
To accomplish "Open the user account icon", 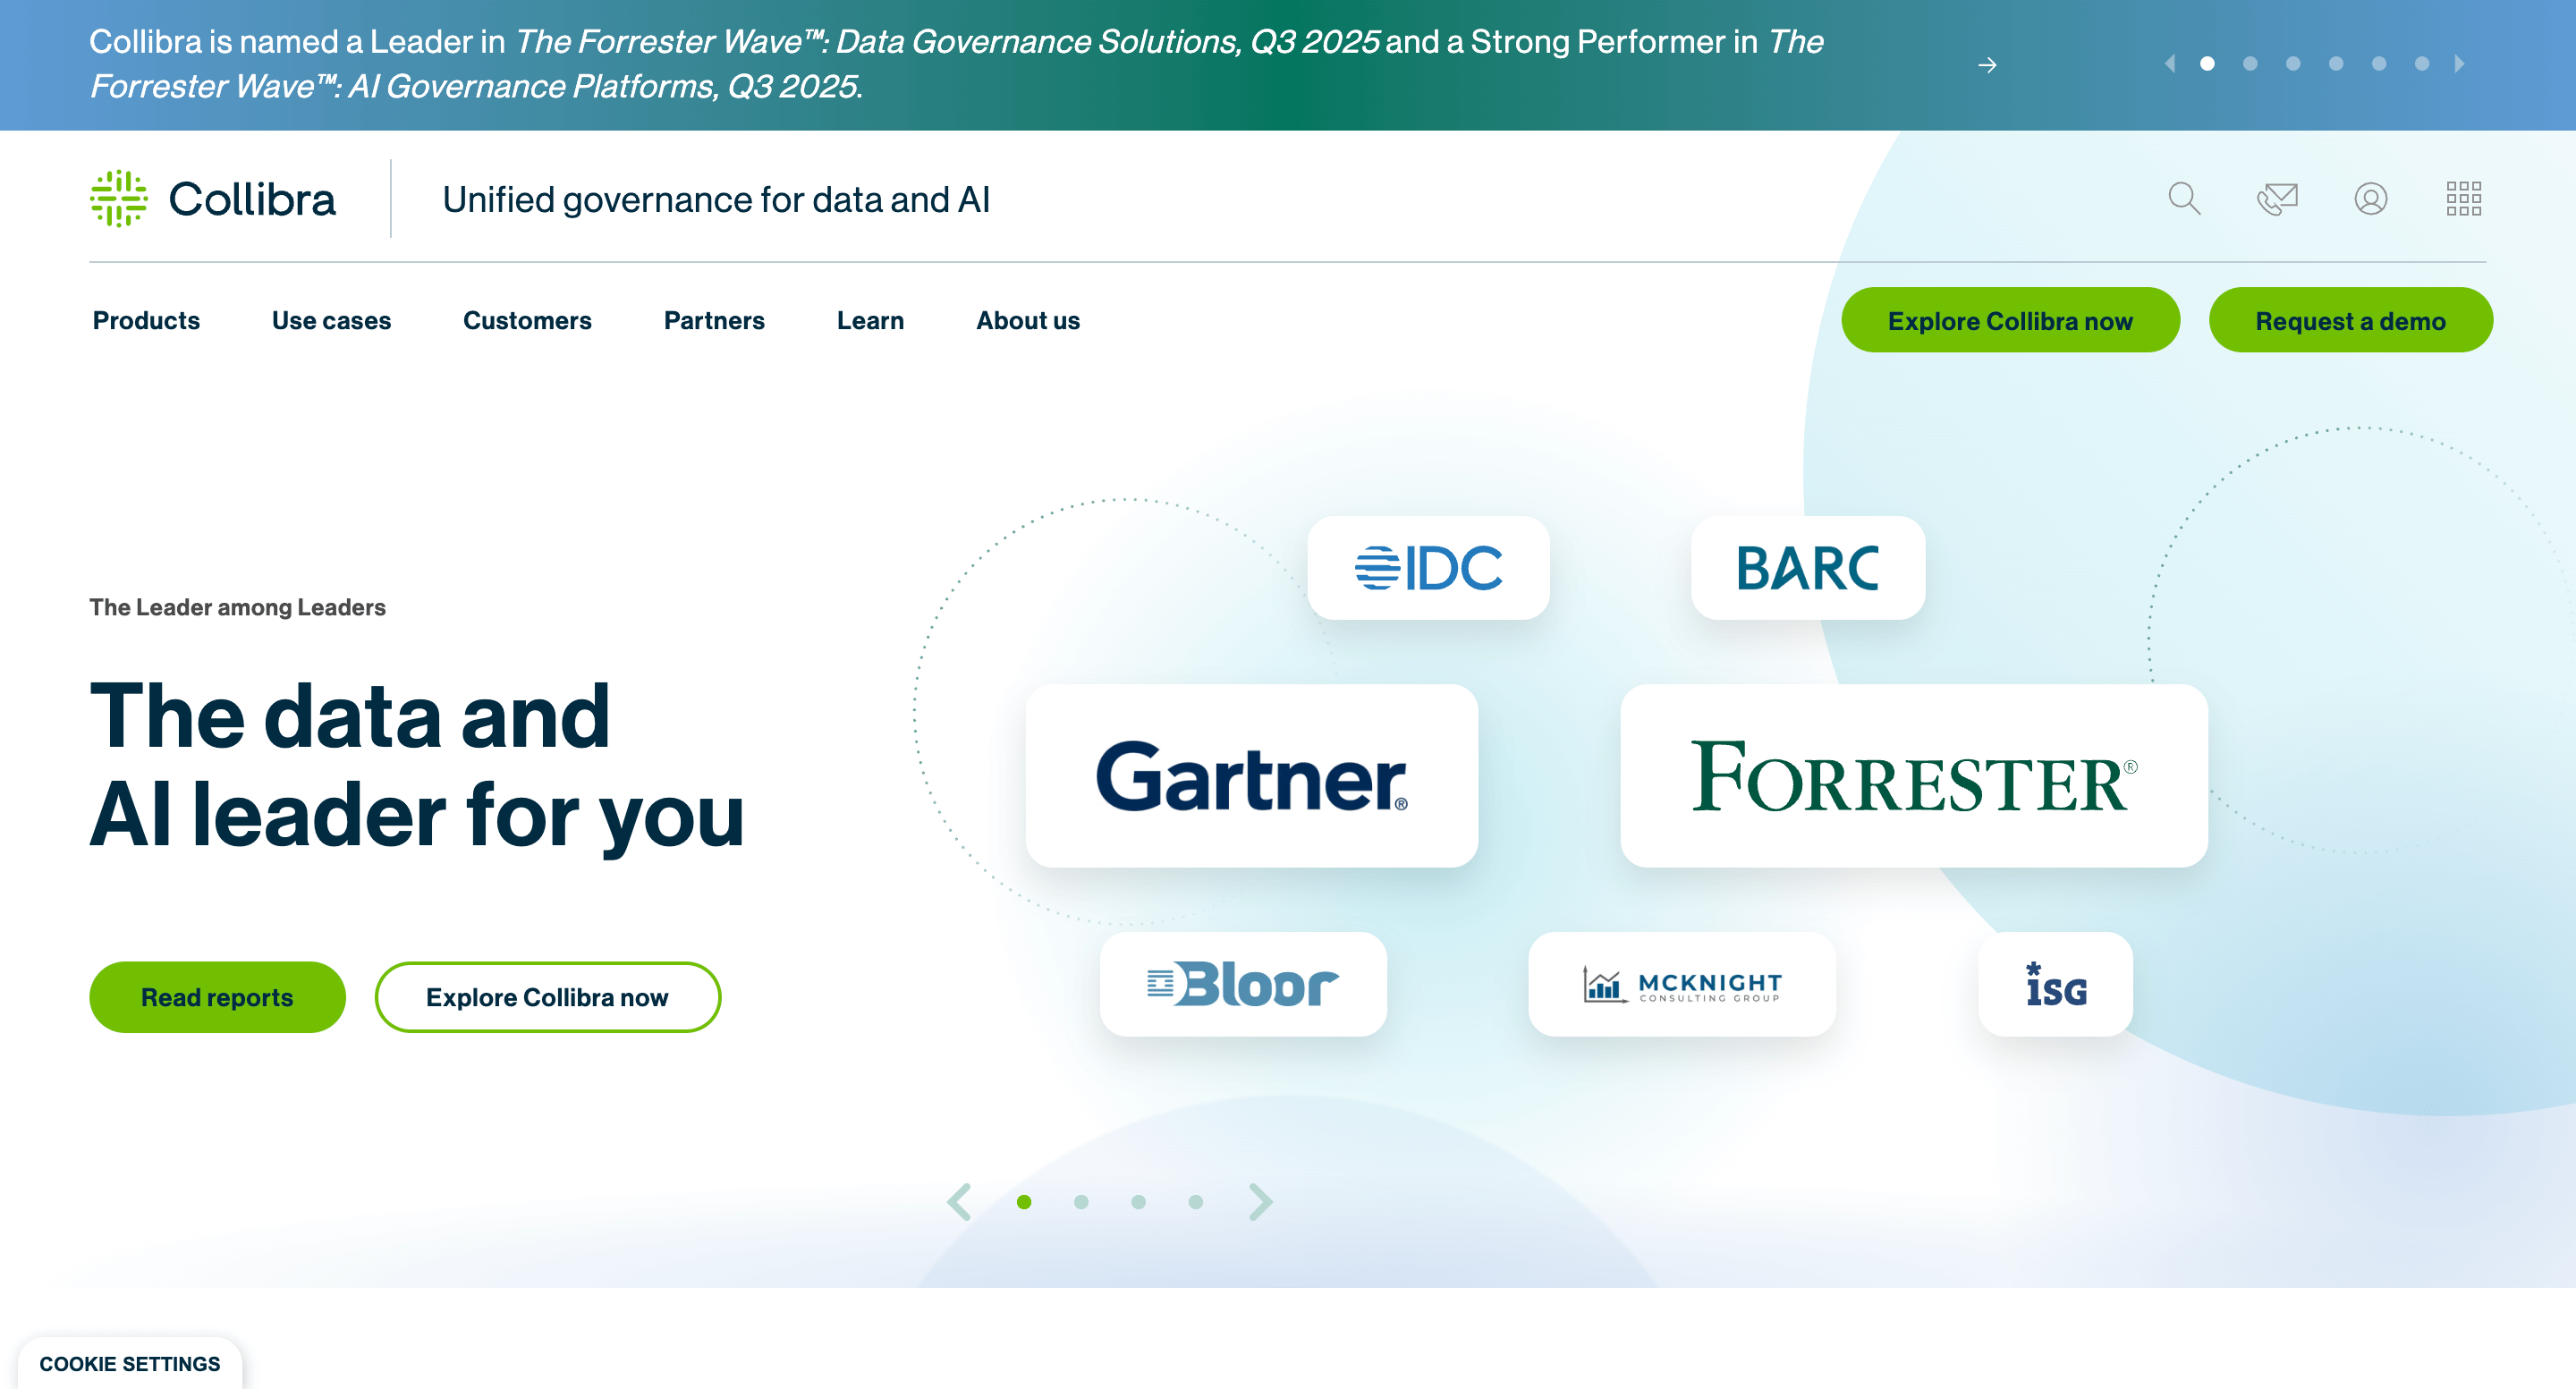I will (x=2371, y=199).
